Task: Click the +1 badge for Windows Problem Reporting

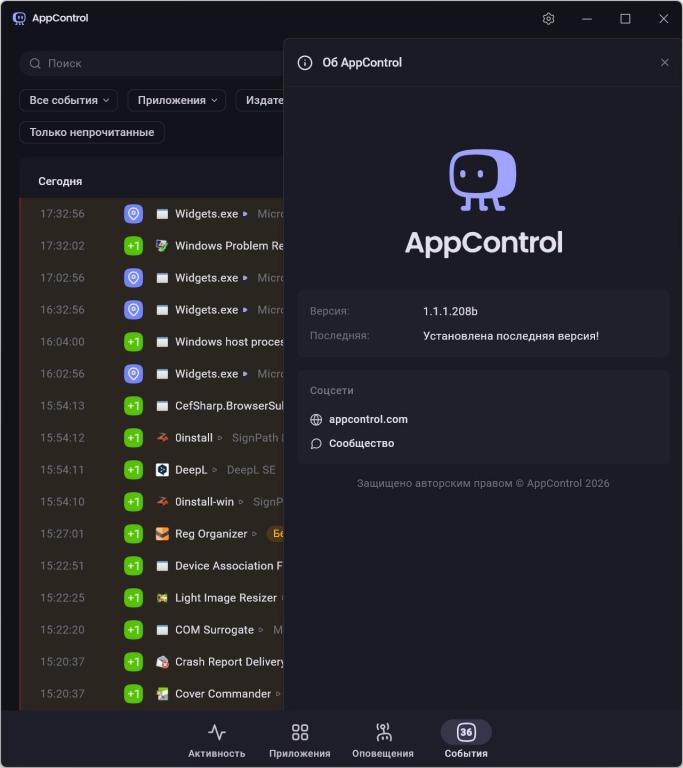Action: pos(133,246)
